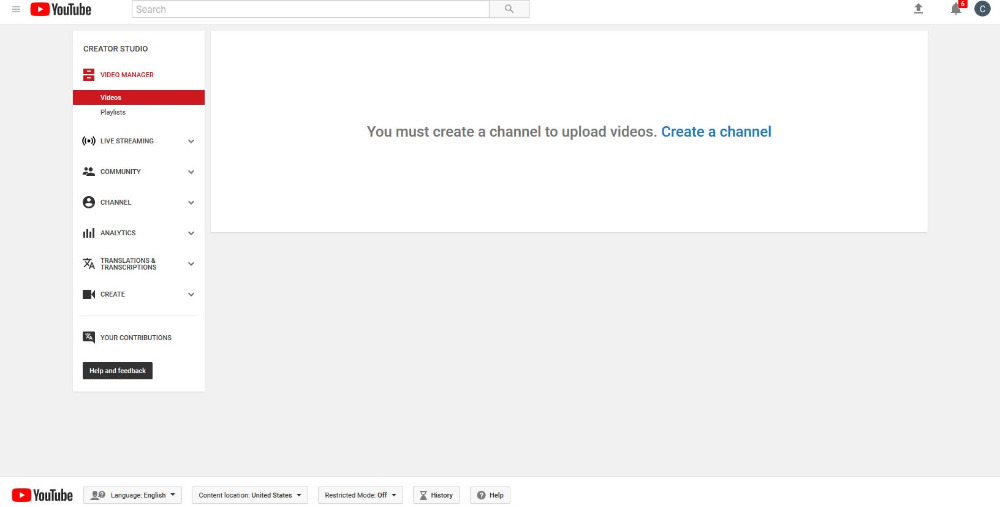Screen dimensions: 1000x507
Task: Select Playlists under Video Manager
Action: pos(113,112)
